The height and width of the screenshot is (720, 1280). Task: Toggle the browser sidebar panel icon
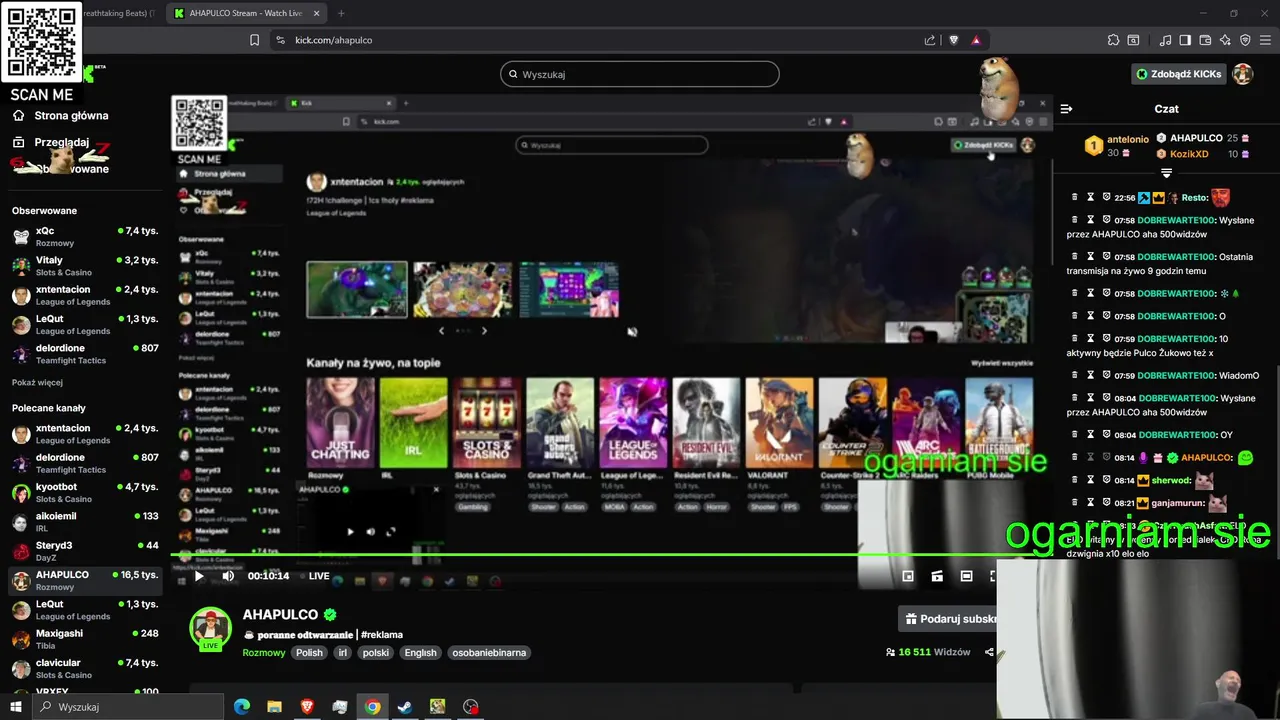point(1185,40)
